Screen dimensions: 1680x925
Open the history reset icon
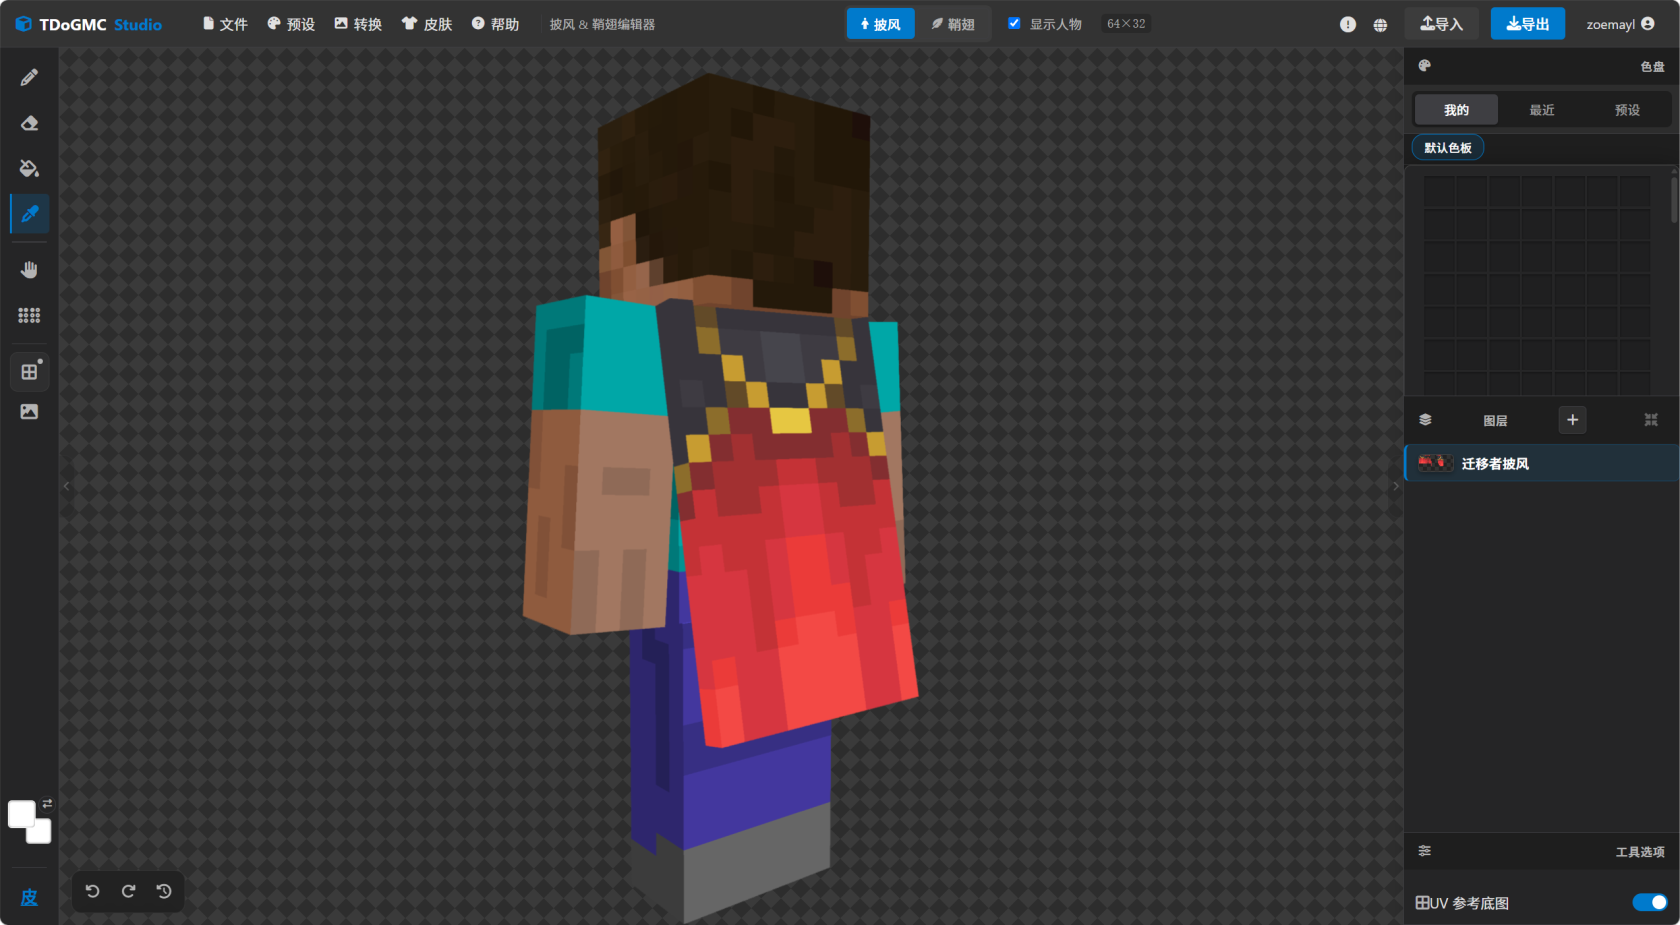(x=164, y=891)
